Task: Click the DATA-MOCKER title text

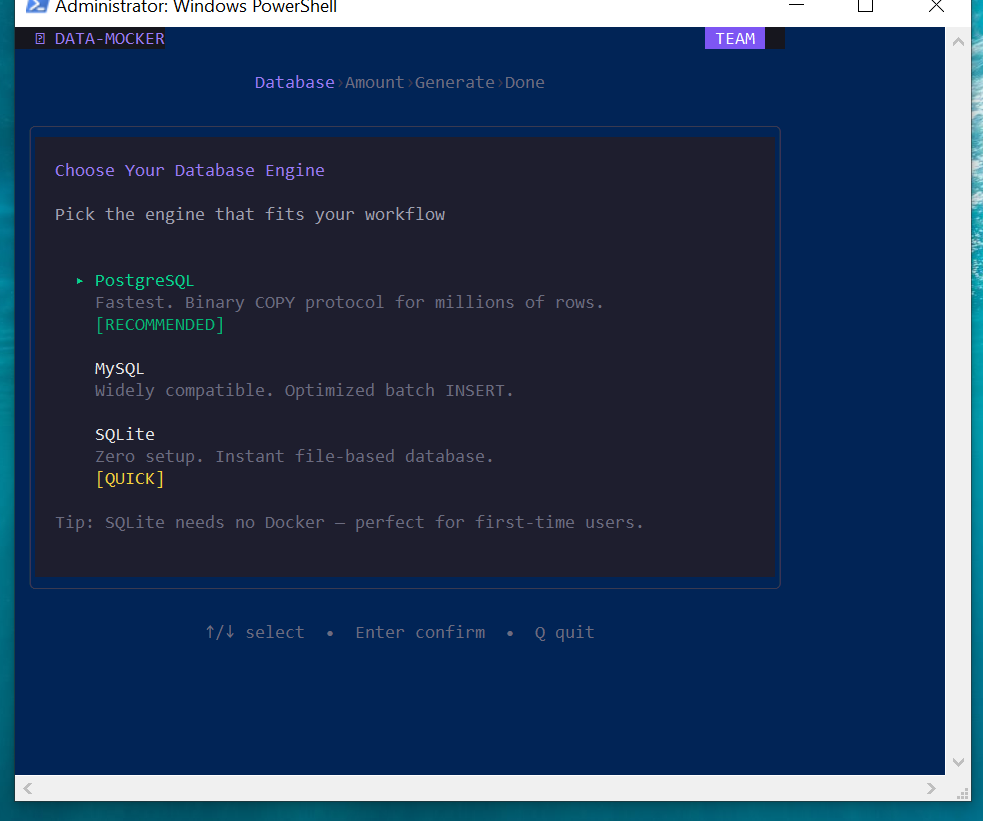Action: [x=110, y=39]
